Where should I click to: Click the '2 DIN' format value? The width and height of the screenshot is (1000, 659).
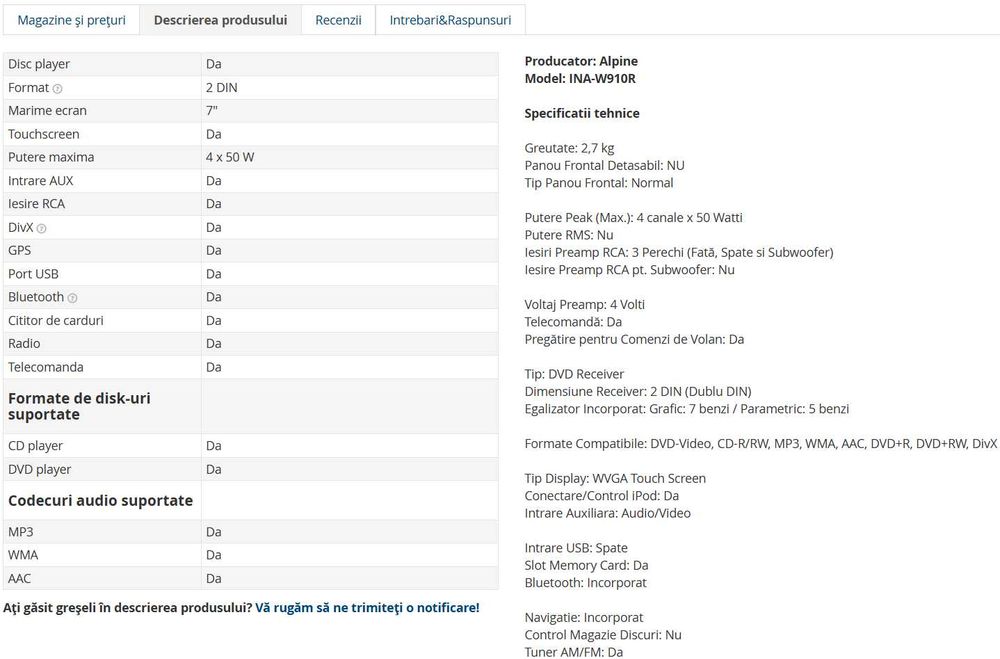[x=221, y=87]
